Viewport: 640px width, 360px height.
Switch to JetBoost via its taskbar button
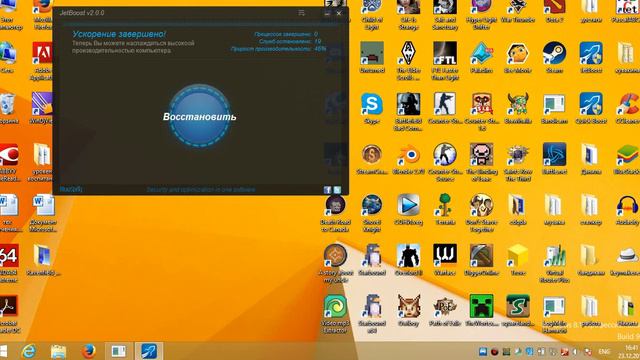[x=149, y=351]
